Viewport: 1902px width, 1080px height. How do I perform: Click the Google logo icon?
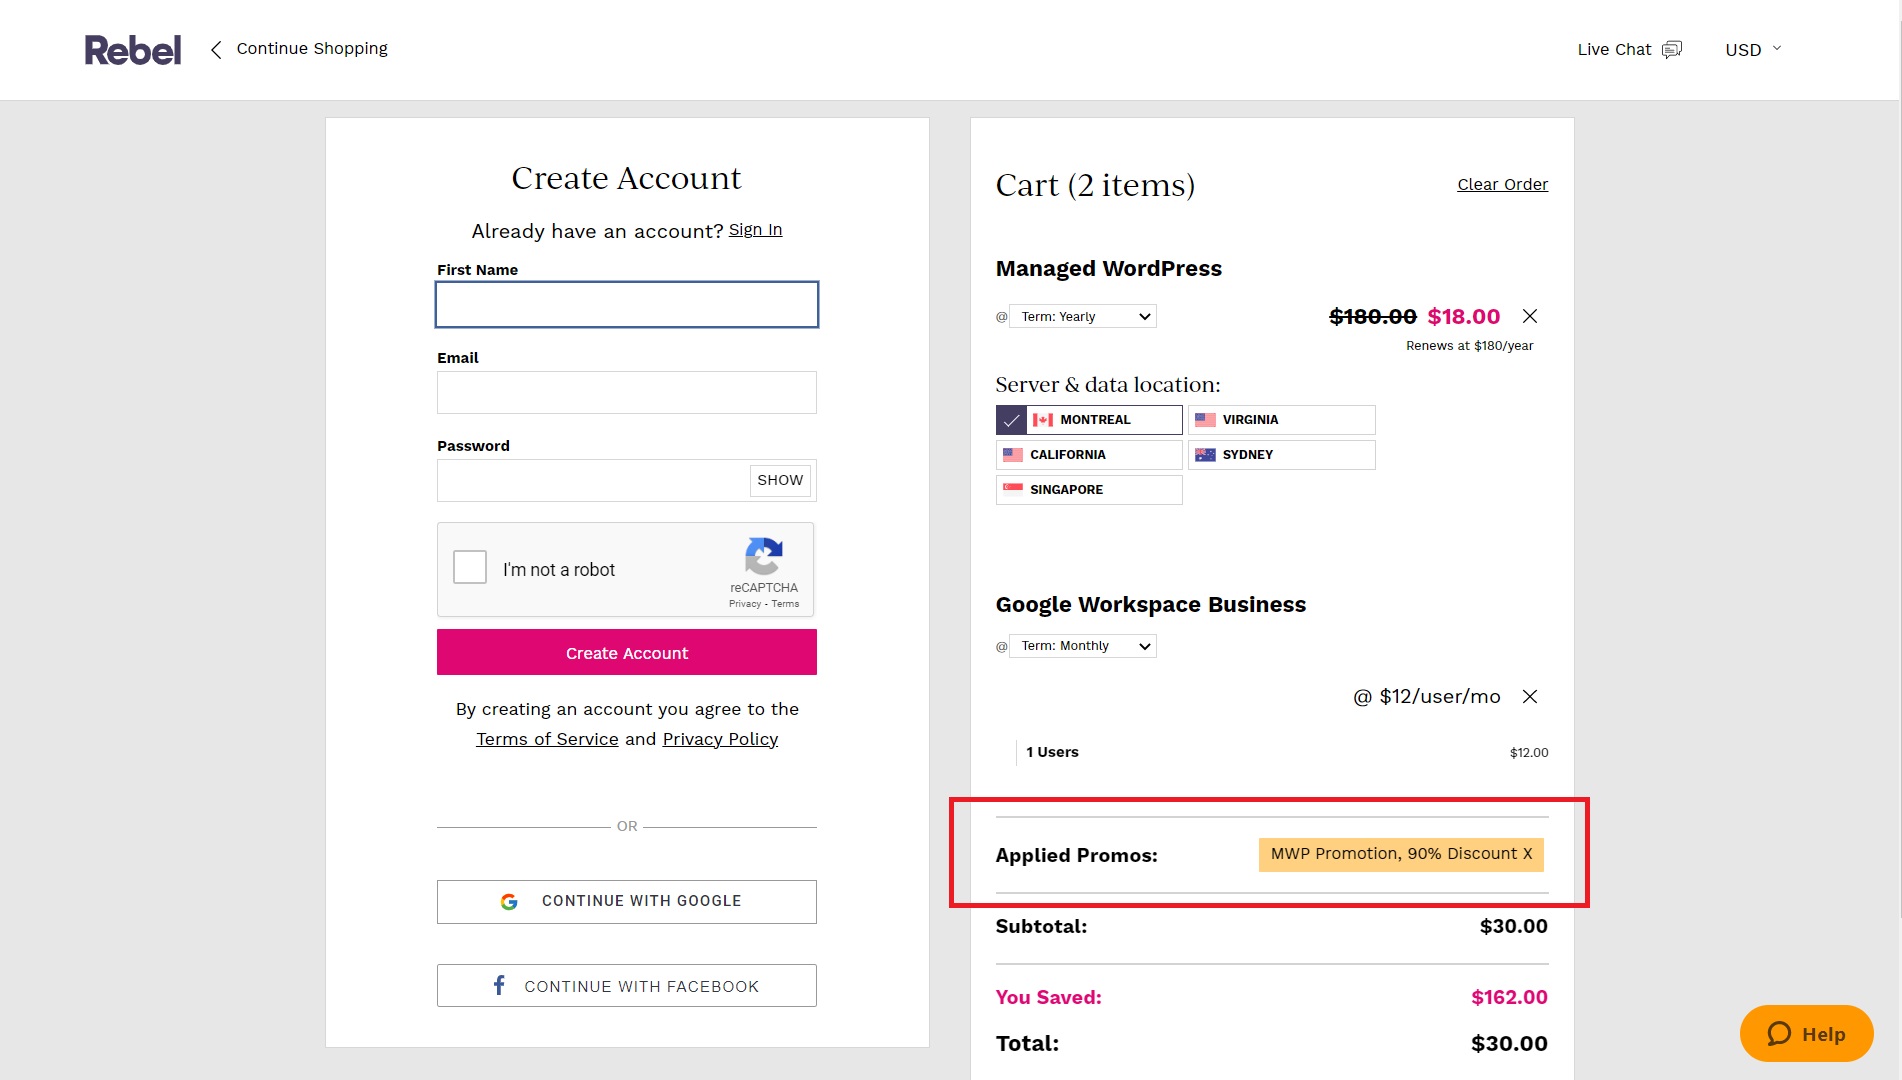pos(509,902)
